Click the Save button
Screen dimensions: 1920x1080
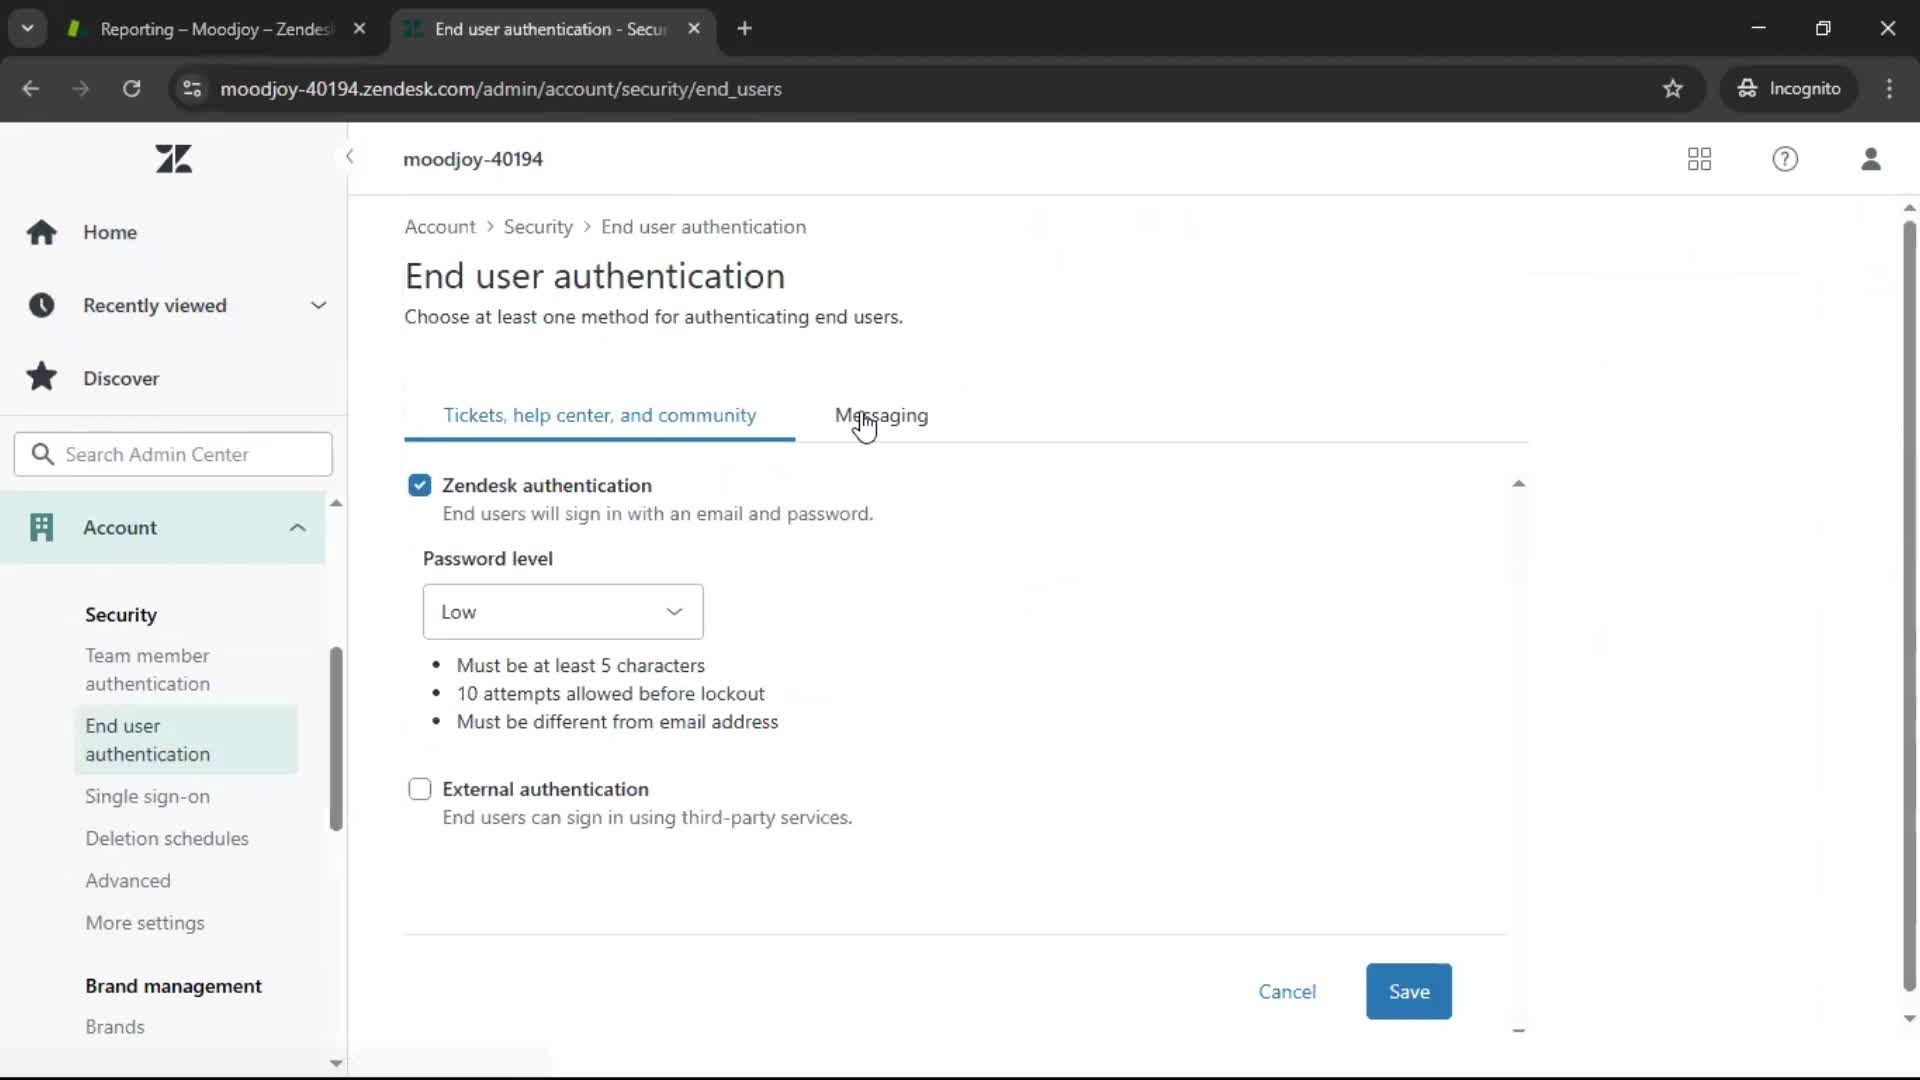pos(1409,991)
